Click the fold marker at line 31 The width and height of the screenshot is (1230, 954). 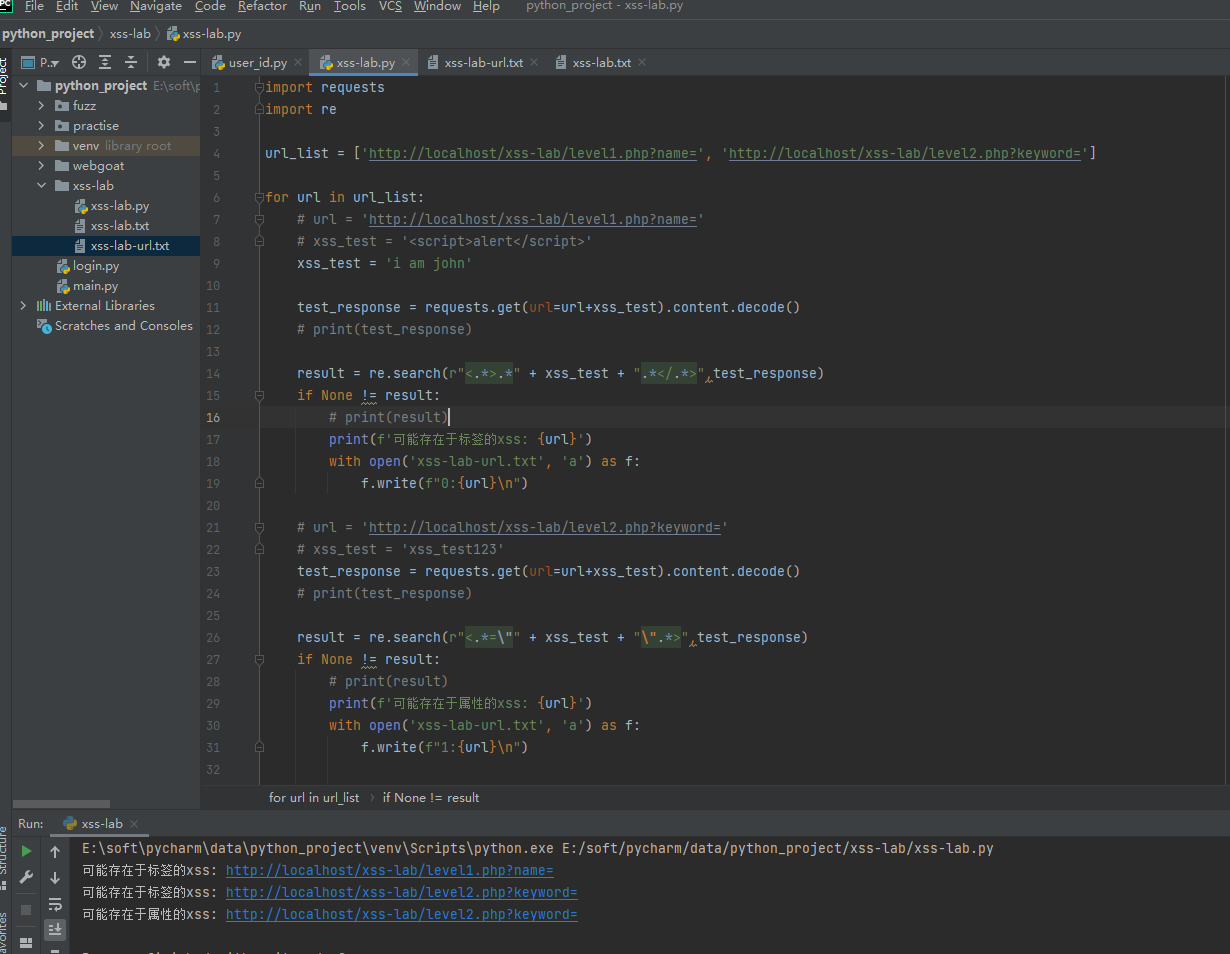(259, 747)
